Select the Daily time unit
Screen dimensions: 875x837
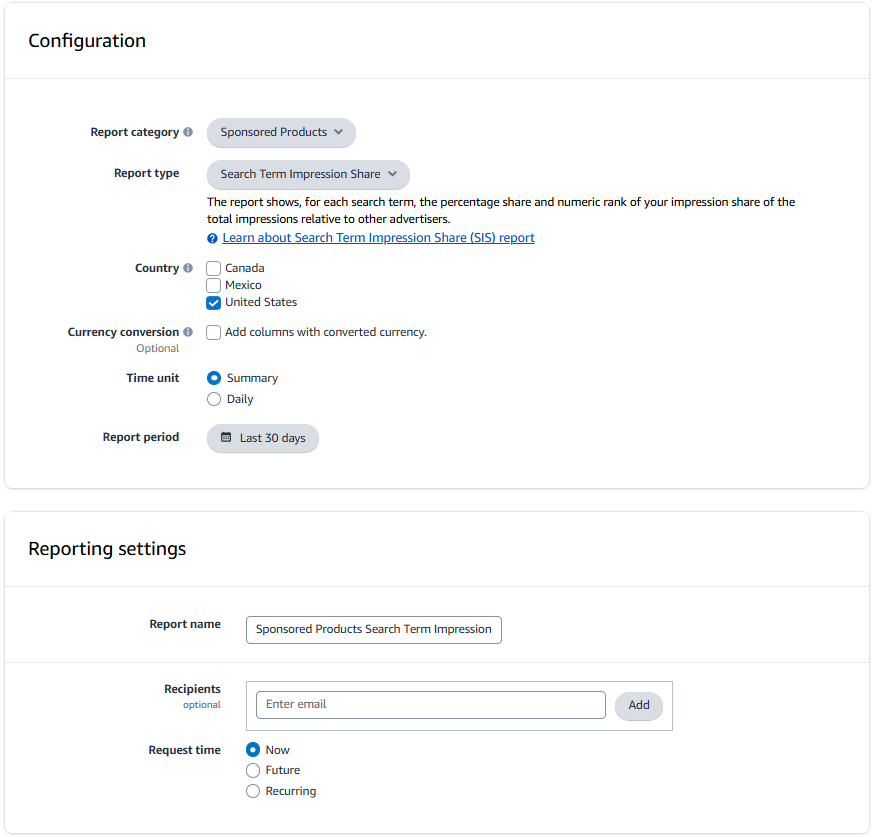coord(214,400)
